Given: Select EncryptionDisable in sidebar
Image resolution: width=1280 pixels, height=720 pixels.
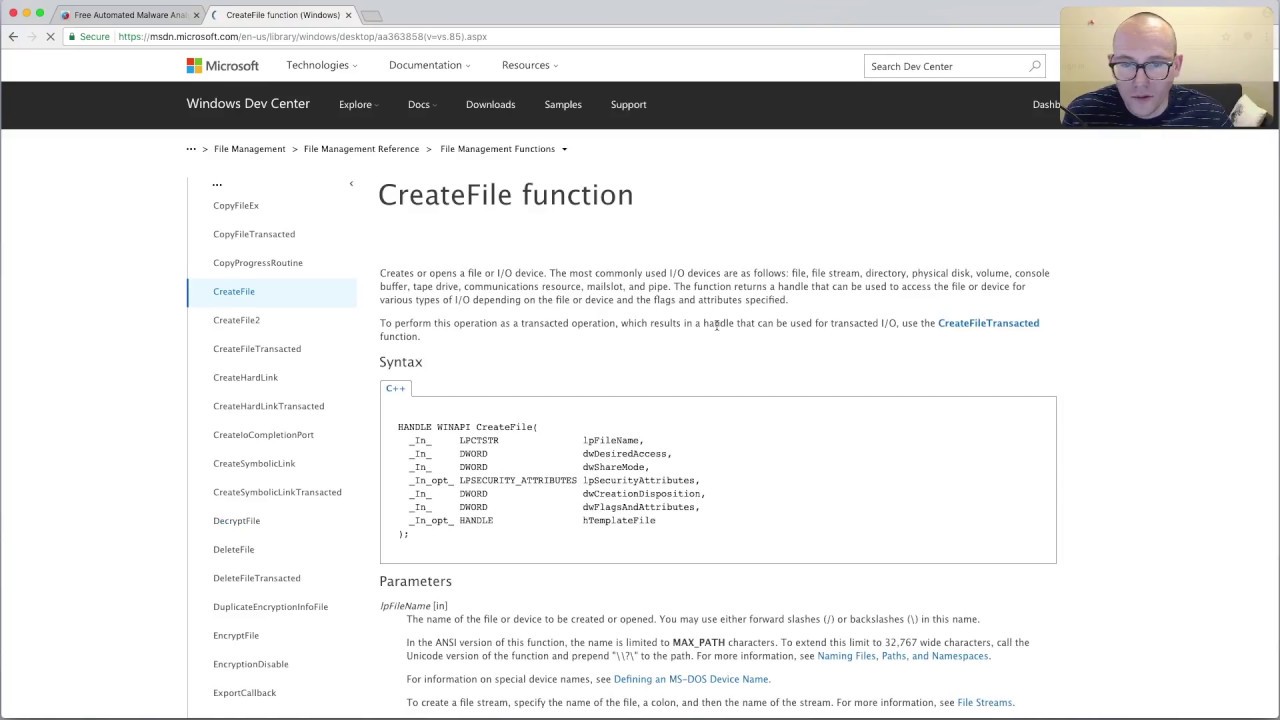Looking at the screenshot, I should [250, 664].
